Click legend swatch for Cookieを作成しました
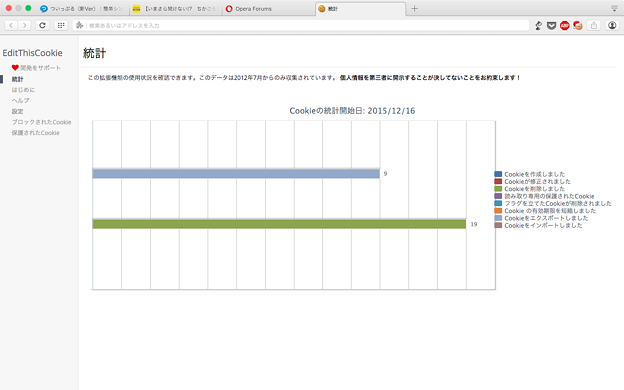This screenshot has width=624, height=390. pyautogui.click(x=498, y=174)
